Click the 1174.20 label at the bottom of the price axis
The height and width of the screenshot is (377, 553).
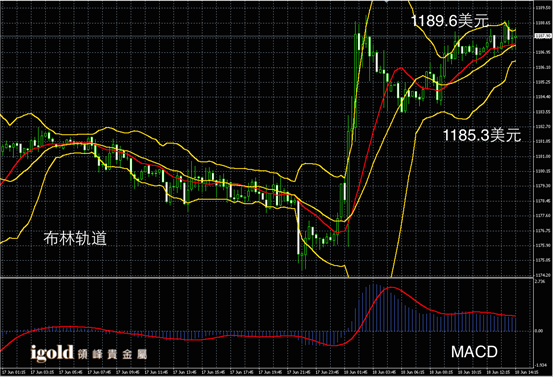tap(543, 275)
